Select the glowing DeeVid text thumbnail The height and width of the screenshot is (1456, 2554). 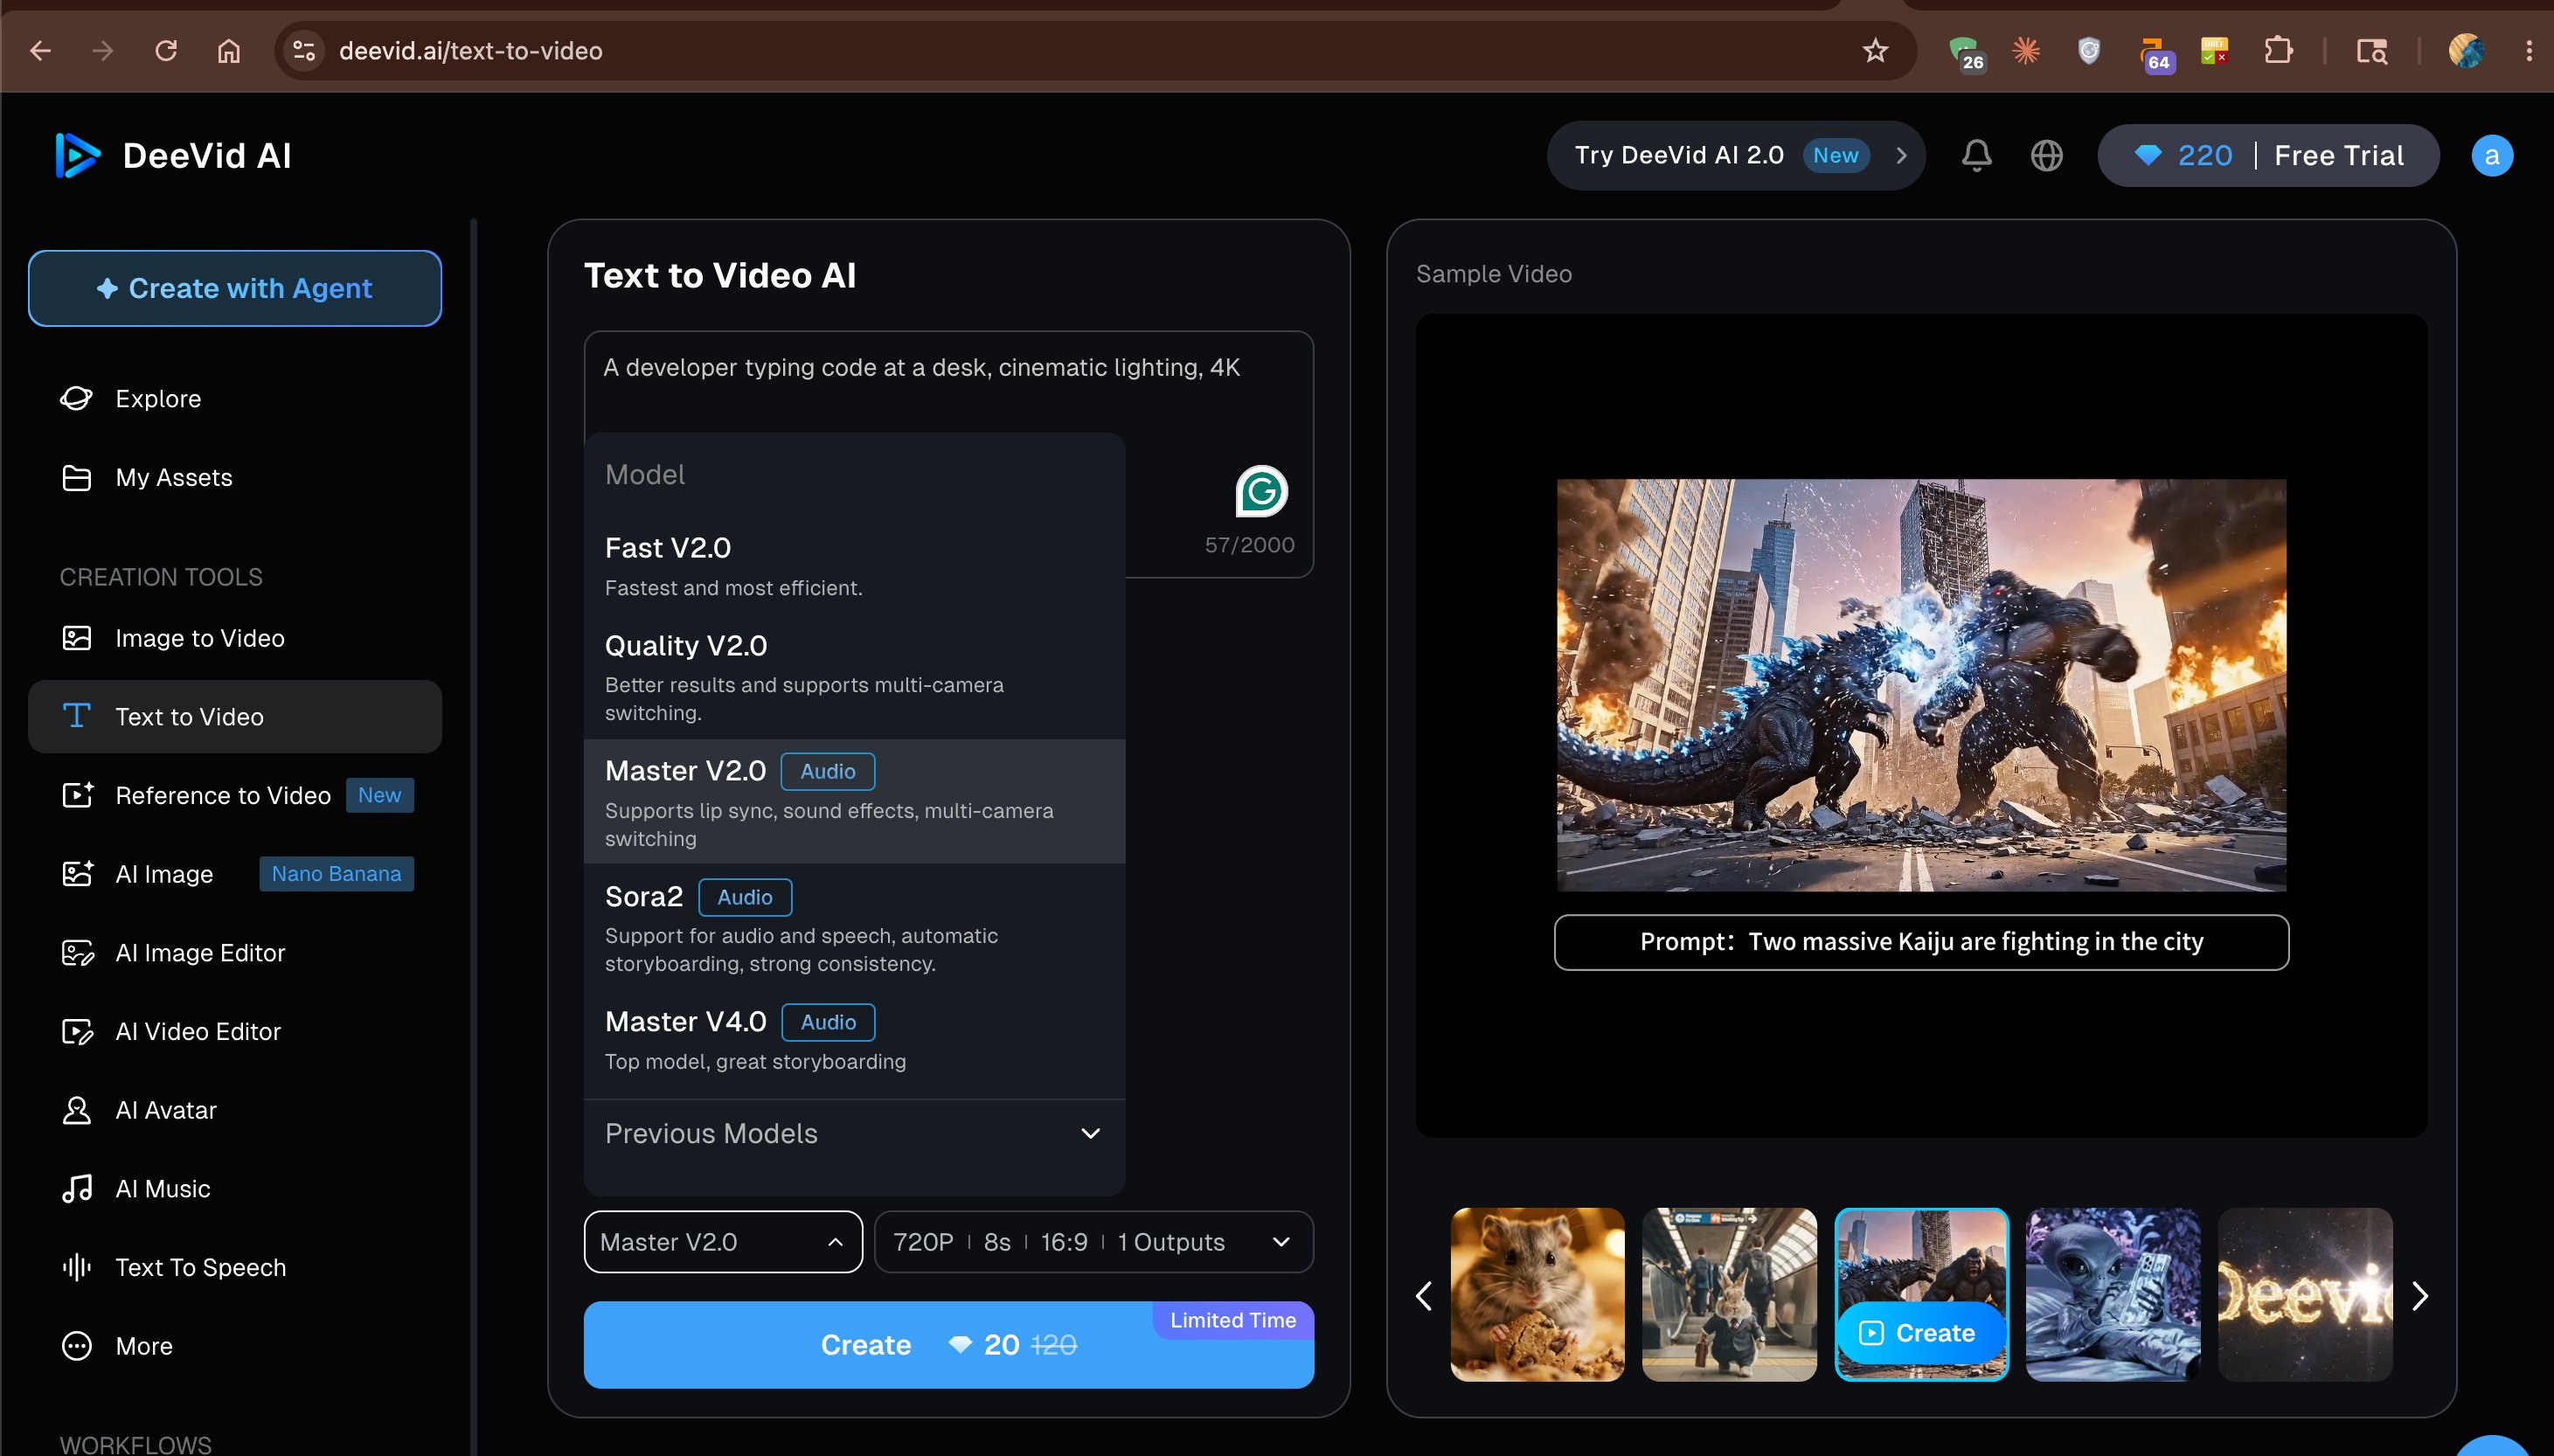tap(2305, 1295)
